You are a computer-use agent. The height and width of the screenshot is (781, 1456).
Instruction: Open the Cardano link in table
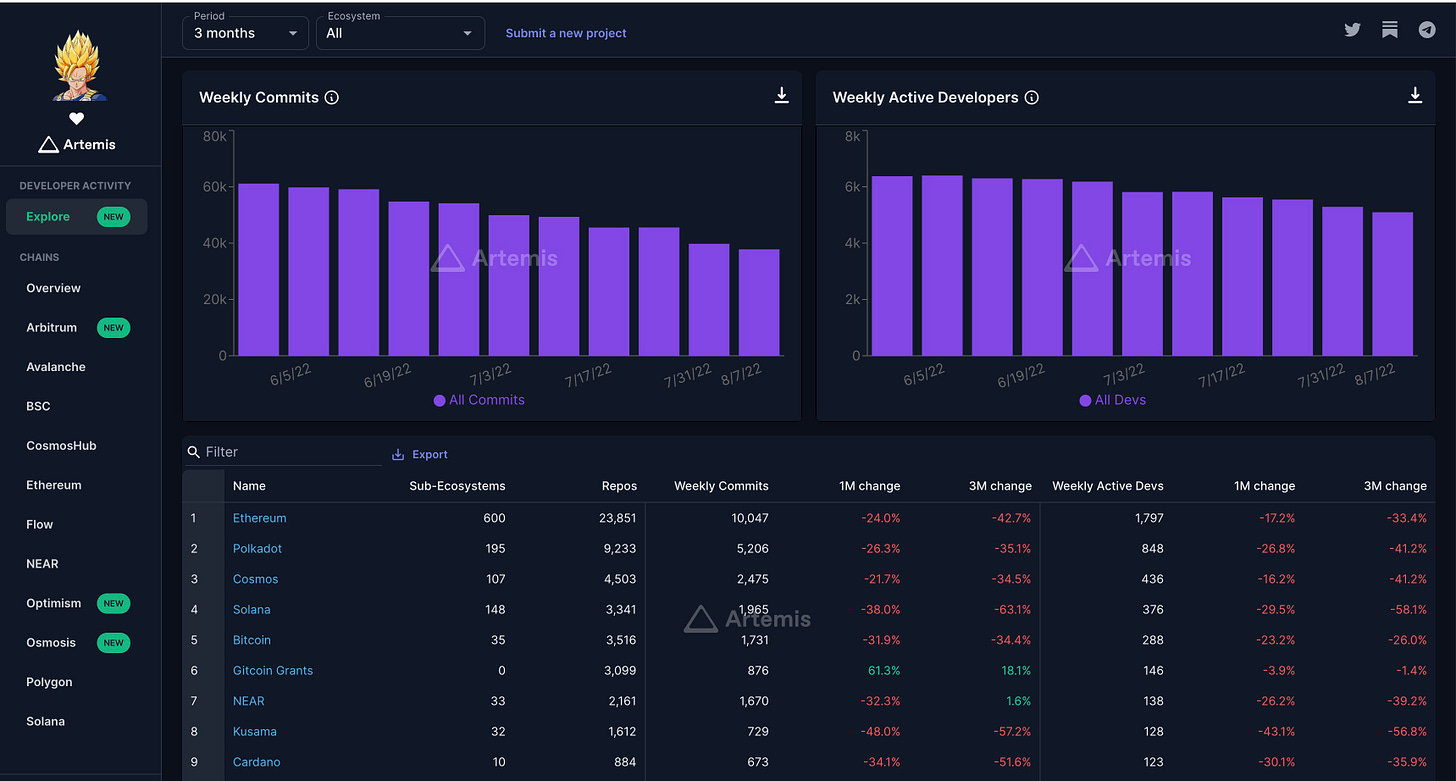point(257,762)
